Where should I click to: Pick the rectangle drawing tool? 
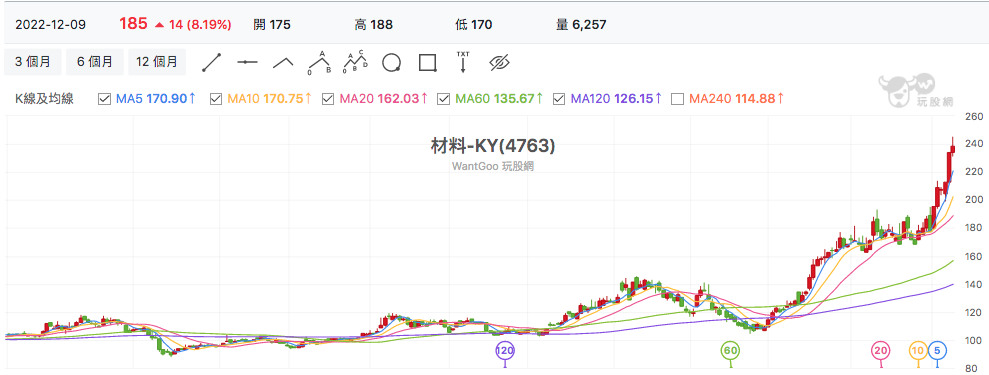pos(428,62)
